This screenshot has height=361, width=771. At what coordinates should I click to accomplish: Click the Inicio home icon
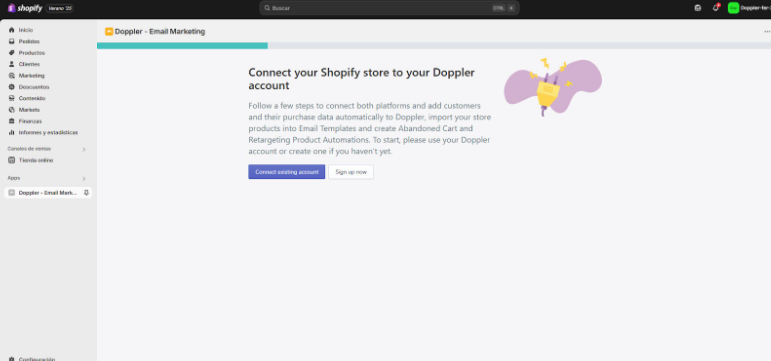pos(12,30)
